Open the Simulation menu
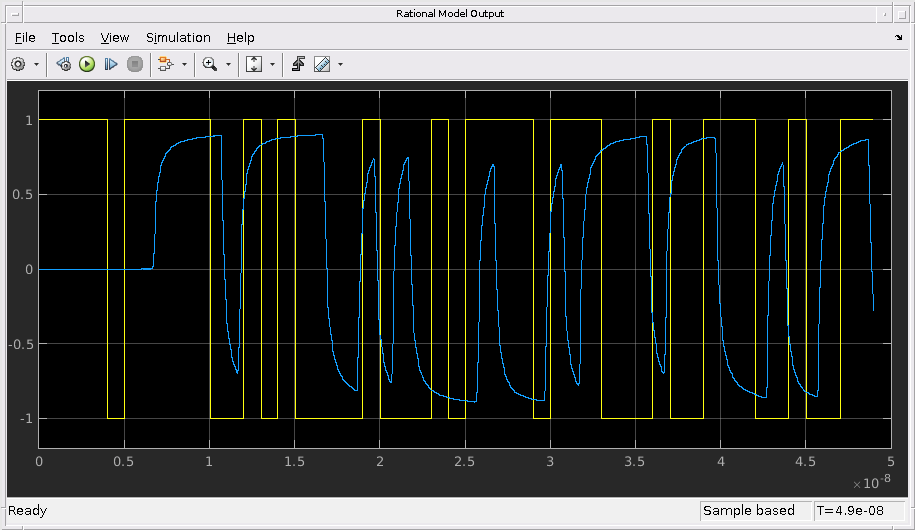Image resolution: width=915 pixels, height=530 pixels. click(x=178, y=37)
